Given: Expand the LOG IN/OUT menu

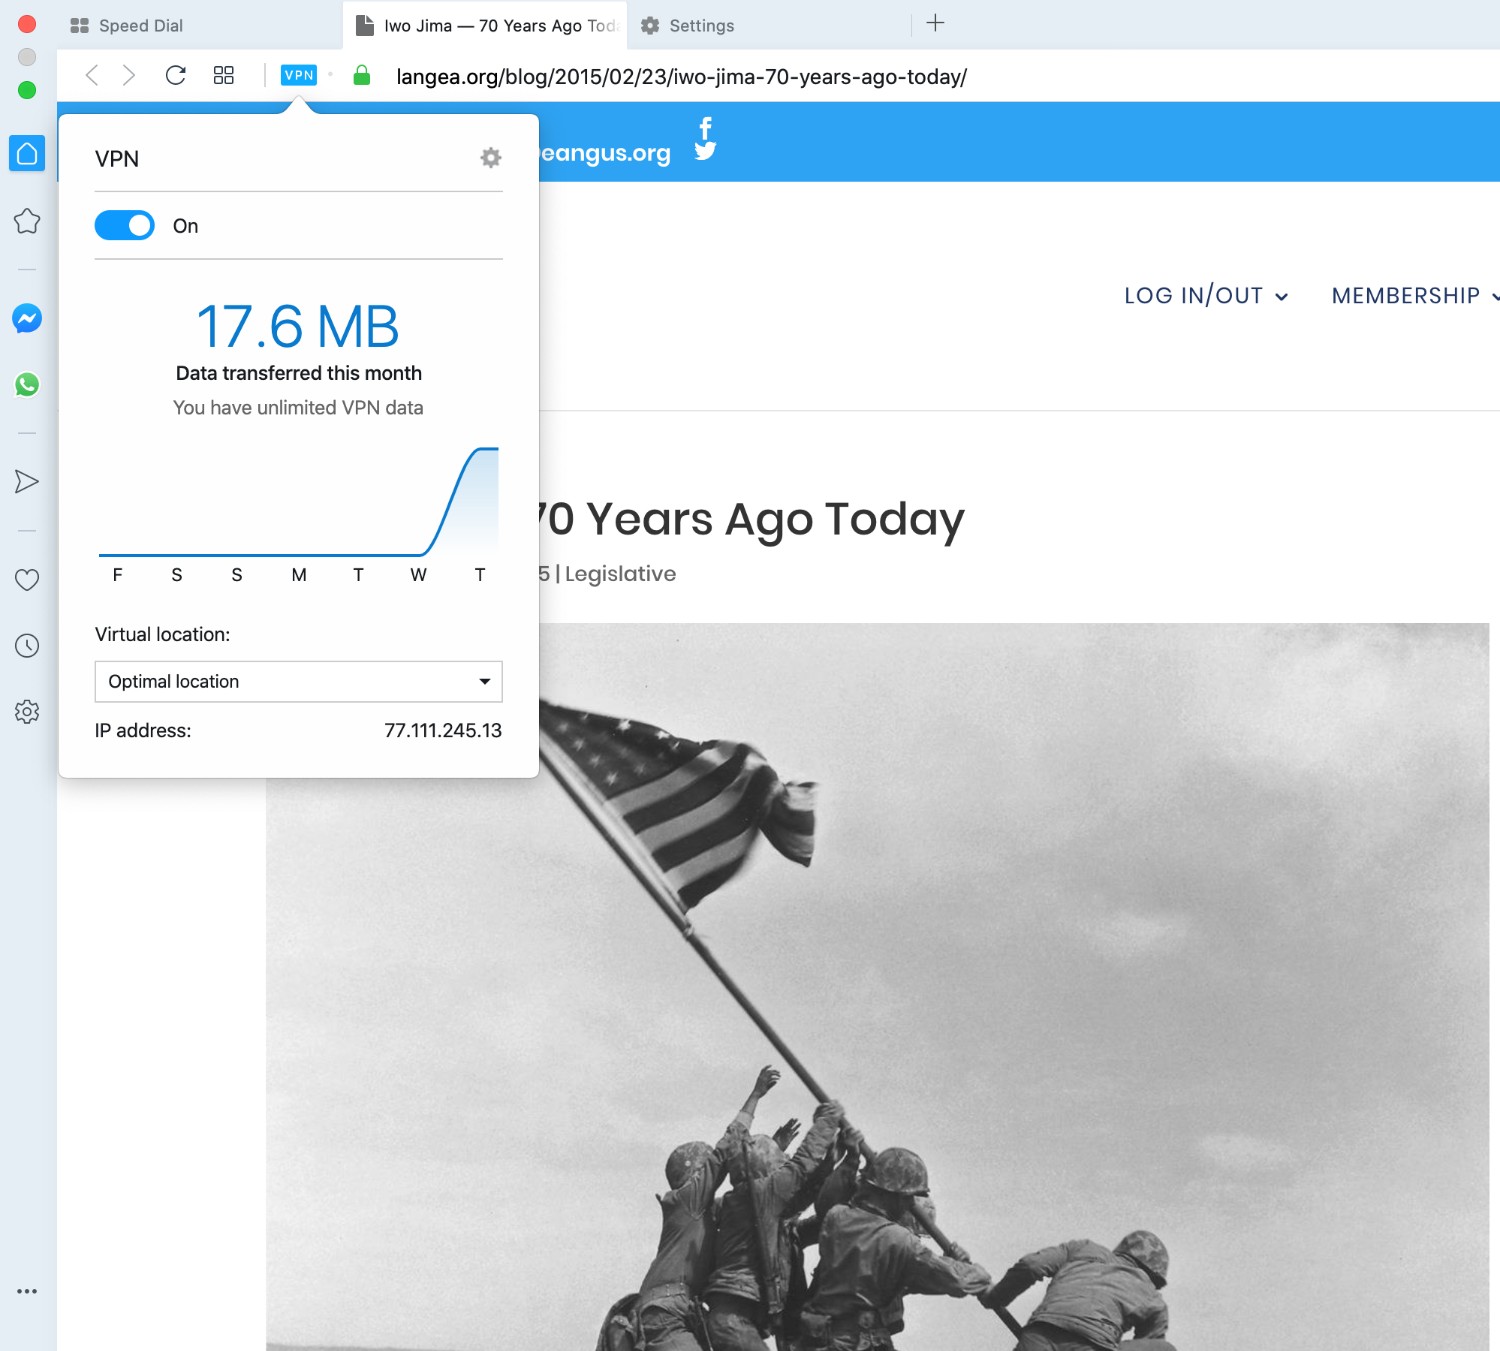Looking at the screenshot, I should coord(1206,296).
